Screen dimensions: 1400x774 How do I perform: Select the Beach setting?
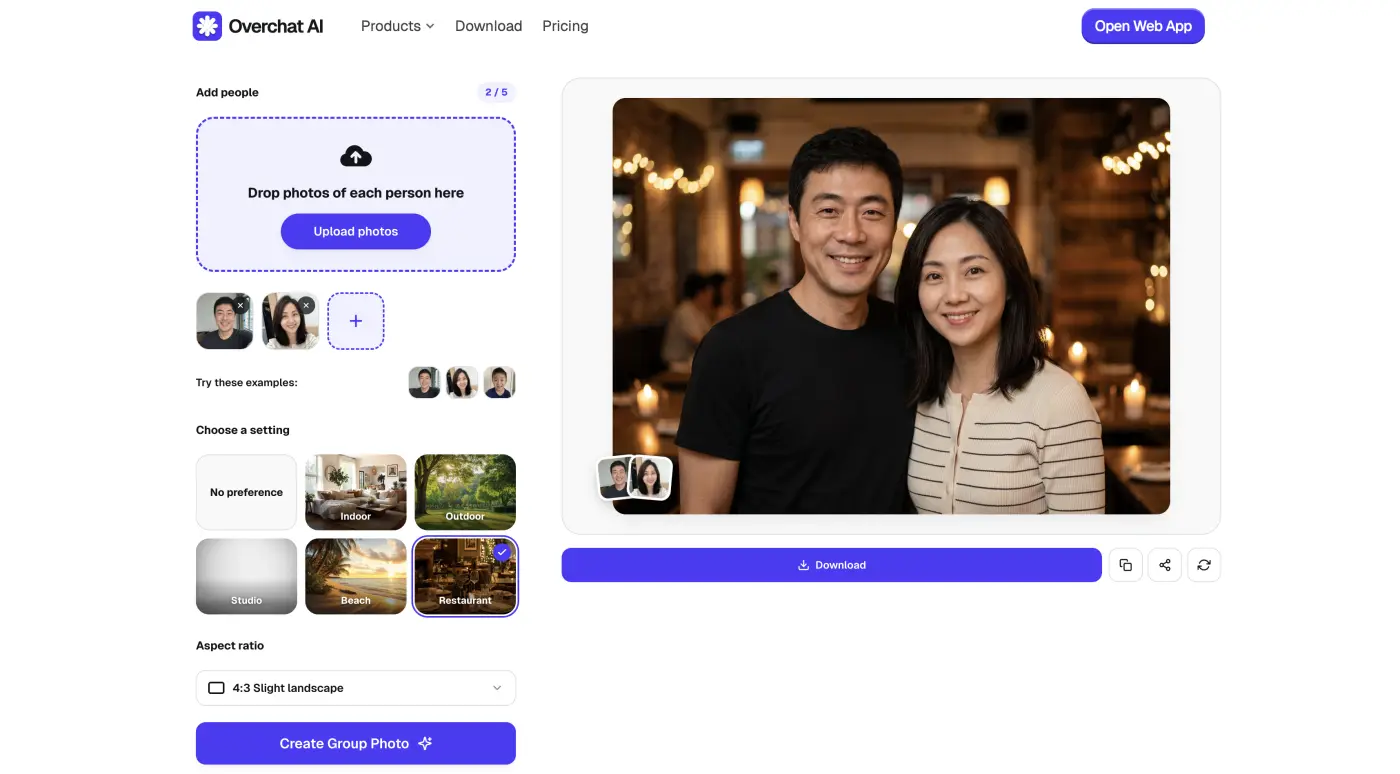tap(356, 576)
